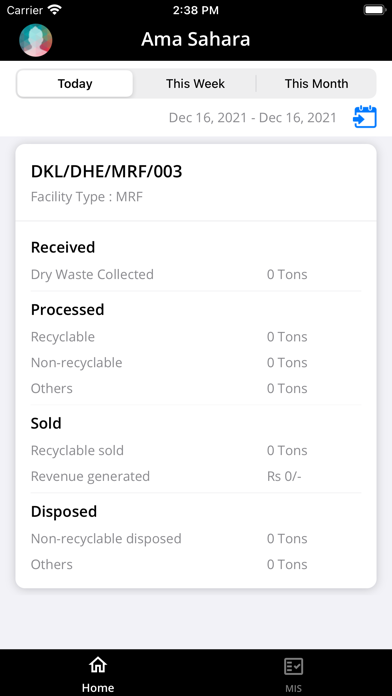Switch to This Week segment
This screenshot has width=392, height=696.
195,83
